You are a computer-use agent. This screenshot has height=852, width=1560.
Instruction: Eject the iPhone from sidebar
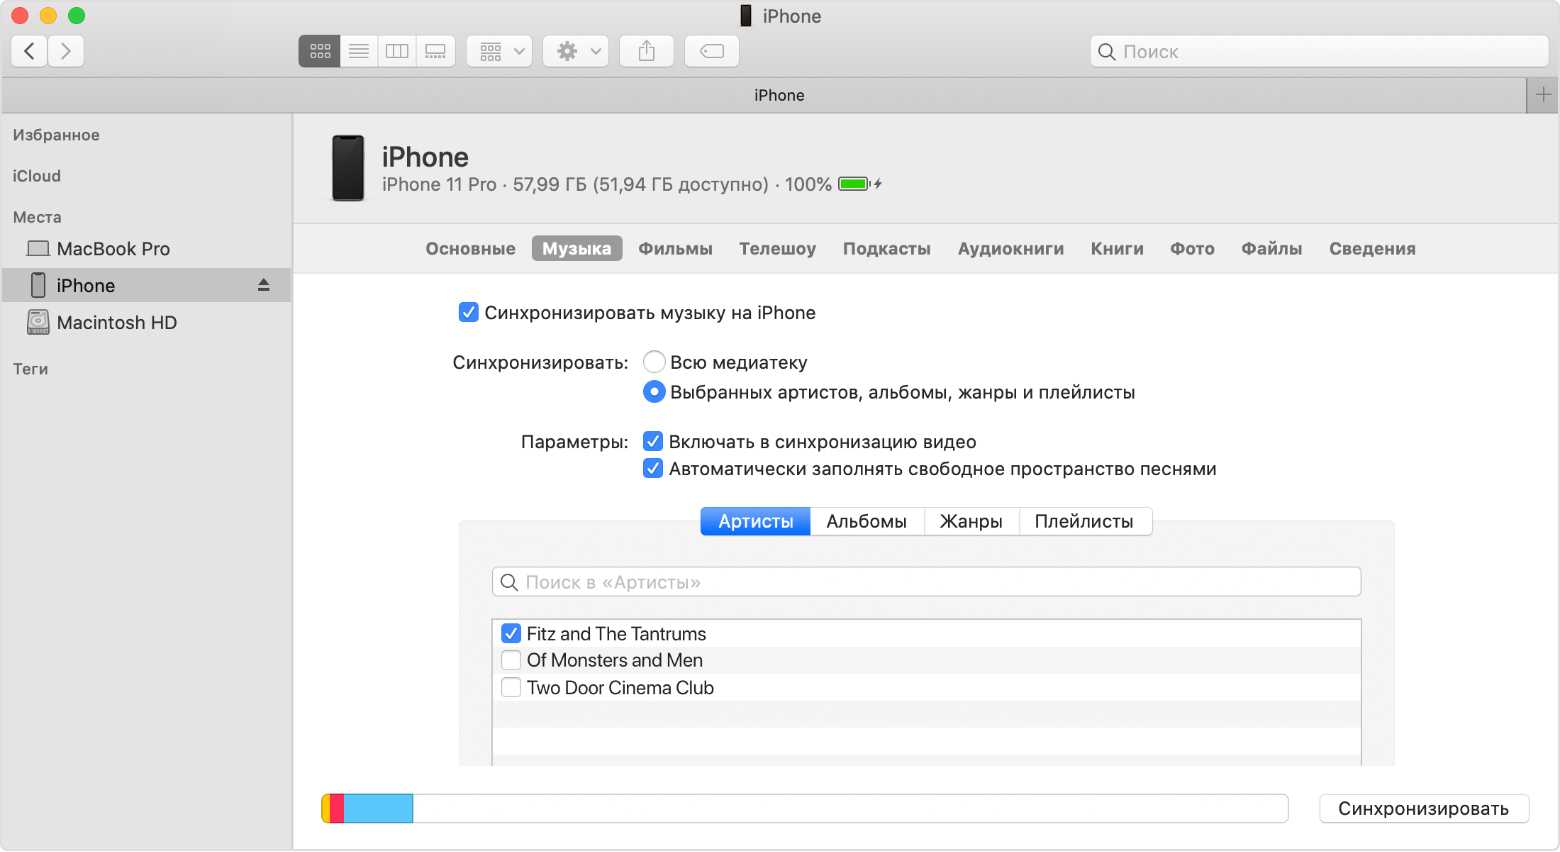point(264,285)
